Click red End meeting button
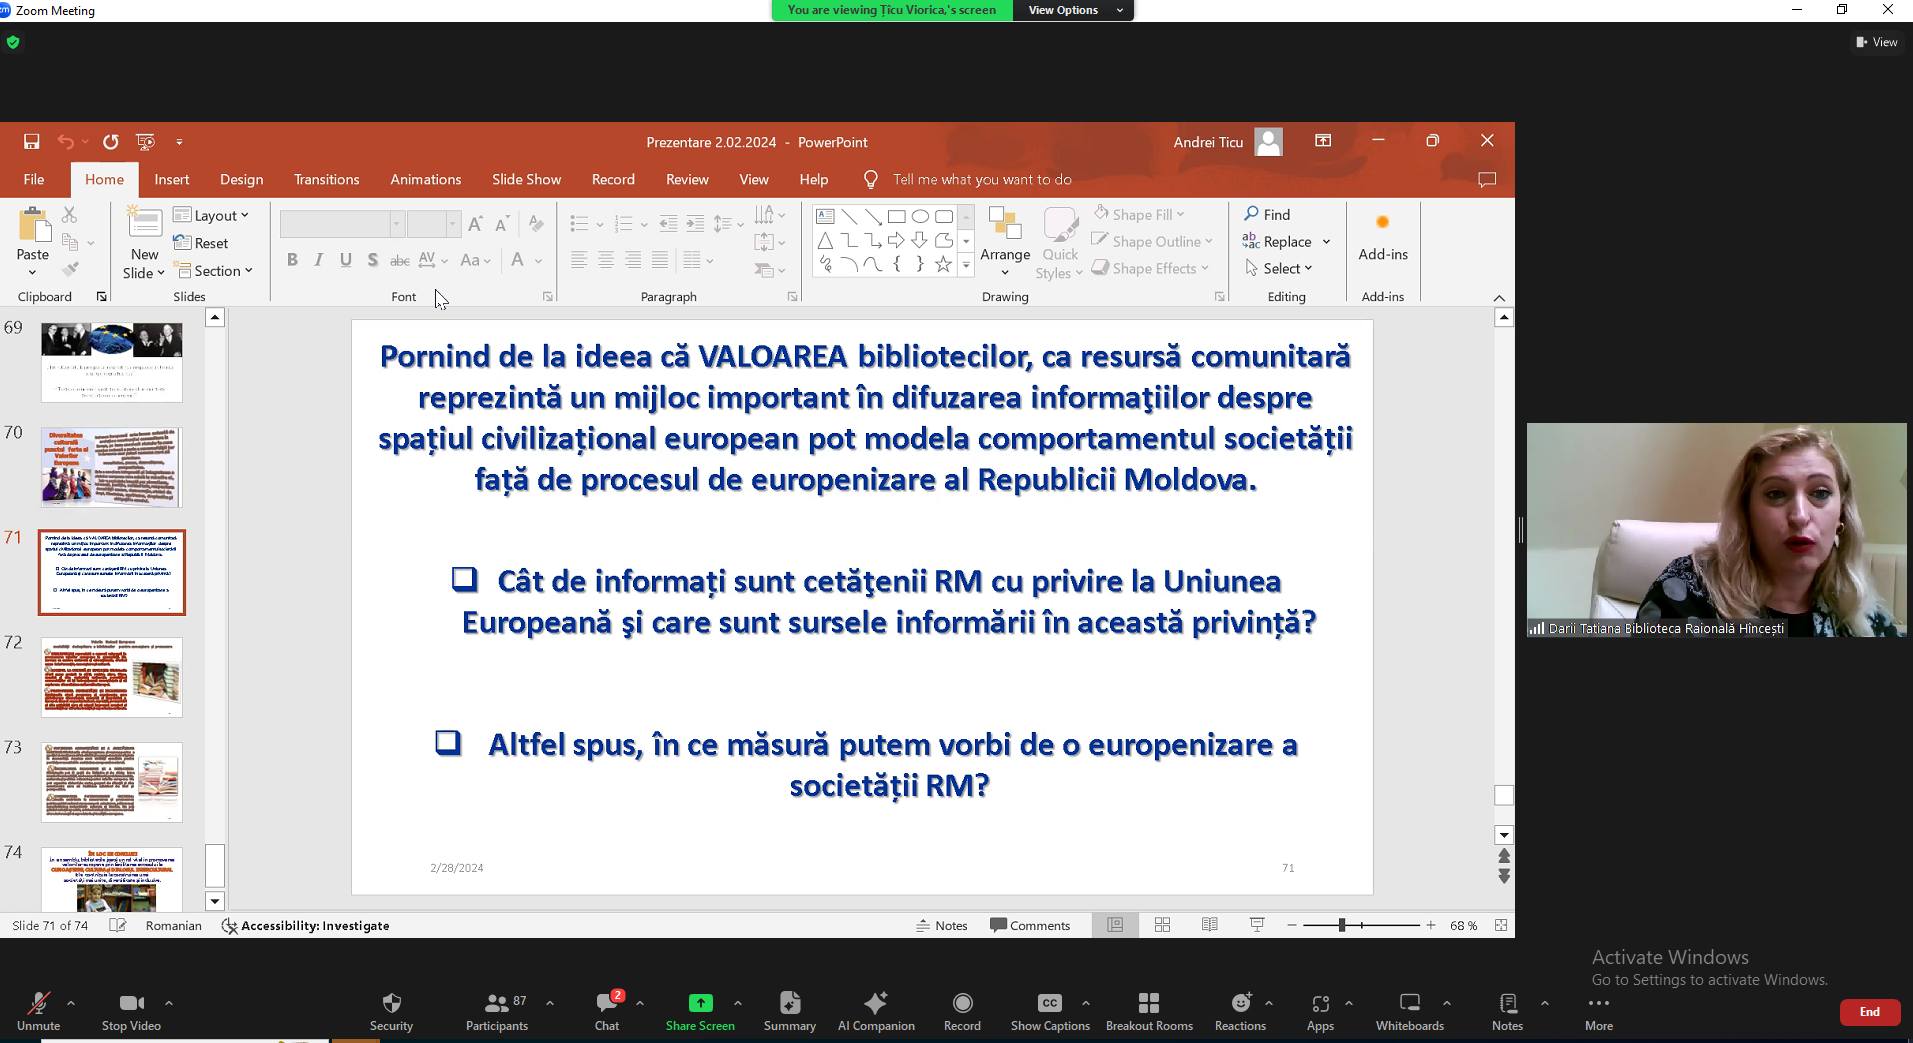The image size is (1913, 1043). tap(1868, 1011)
